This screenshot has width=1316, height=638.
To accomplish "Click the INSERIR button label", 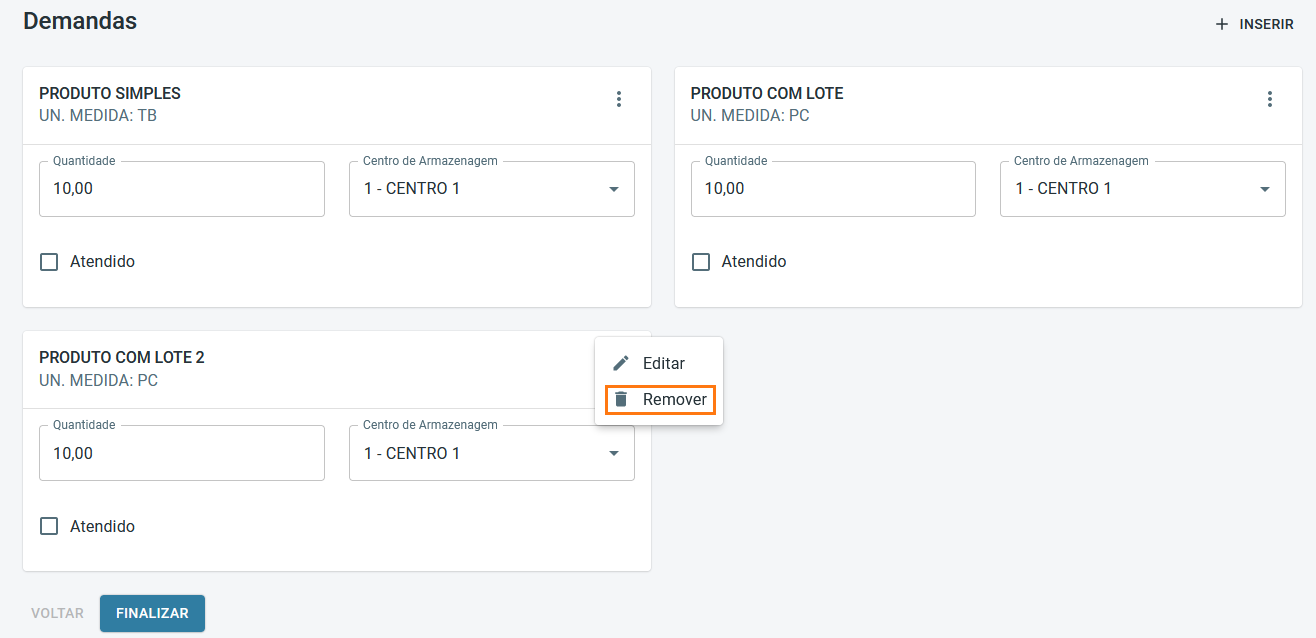I will (1266, 24).
